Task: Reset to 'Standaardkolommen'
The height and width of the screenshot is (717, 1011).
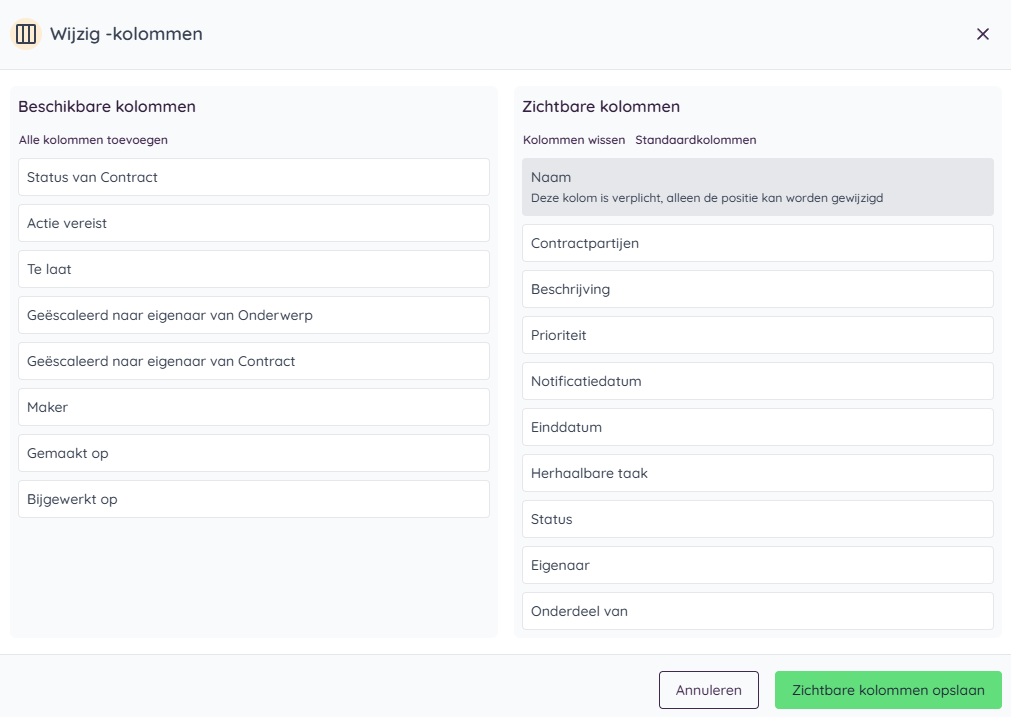Action: 695,140
